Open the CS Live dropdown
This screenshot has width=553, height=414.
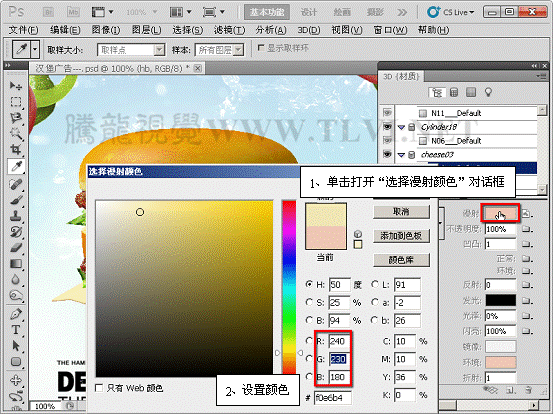click(451, 12)
